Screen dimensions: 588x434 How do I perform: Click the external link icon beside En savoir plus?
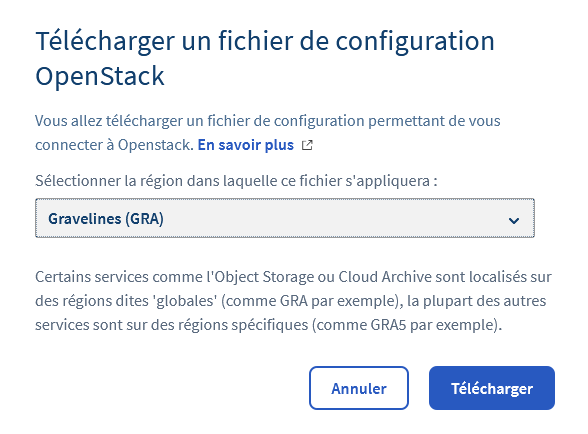coord(307,145)
